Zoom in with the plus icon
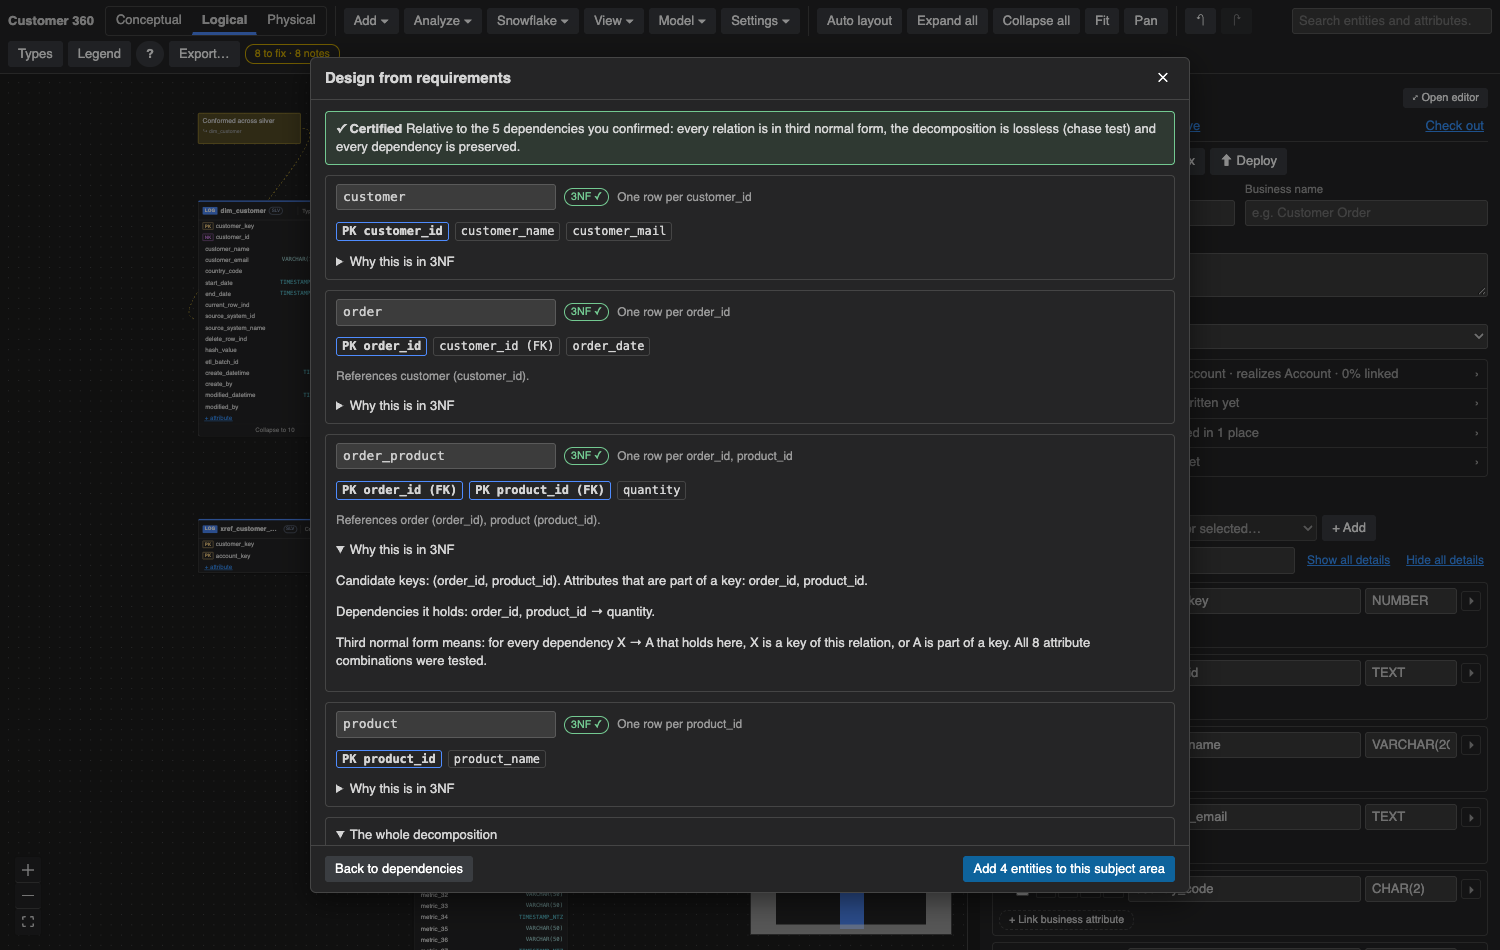1500x950 pixels. click(28, 870)
